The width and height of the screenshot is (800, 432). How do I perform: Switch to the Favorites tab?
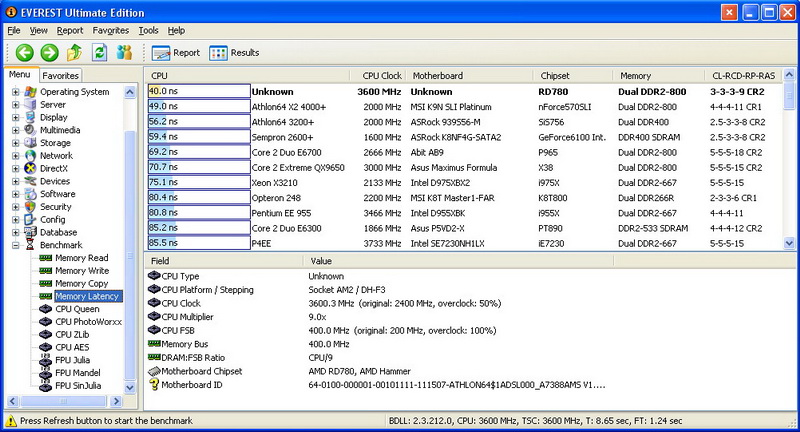(60, 75)
